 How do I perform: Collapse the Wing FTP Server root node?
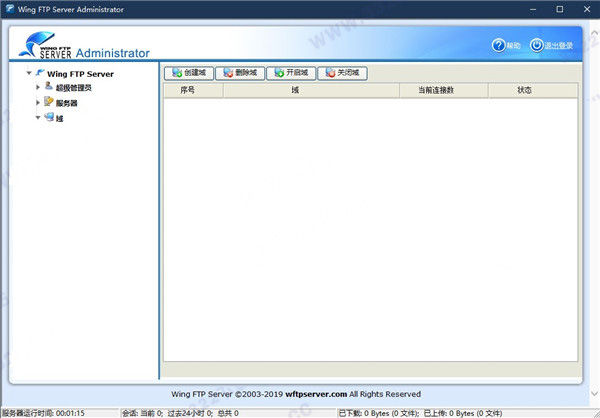pyautogui.click(x=29, y=73)
